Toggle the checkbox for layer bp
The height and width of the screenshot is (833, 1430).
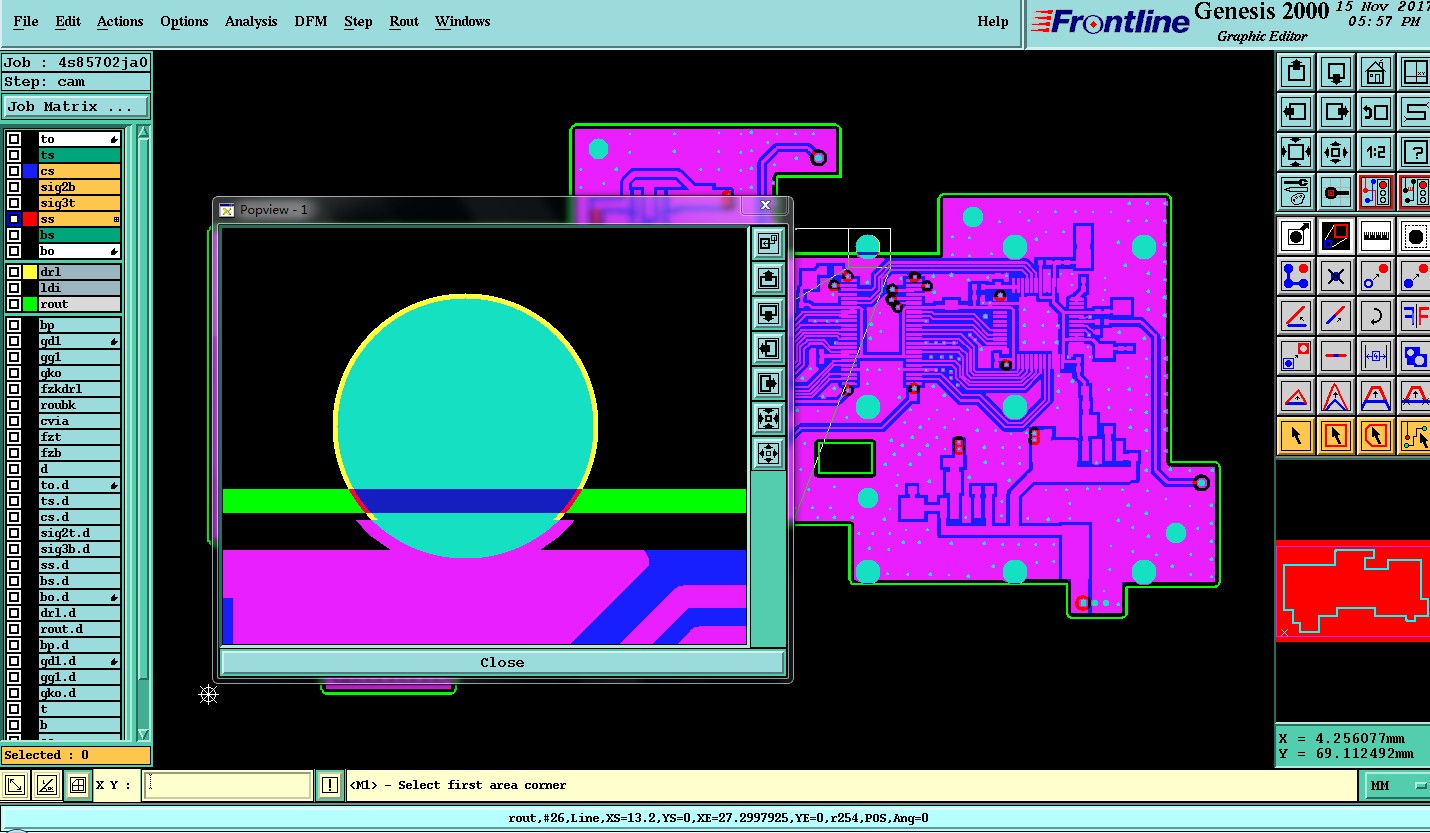tap(14, 325)
